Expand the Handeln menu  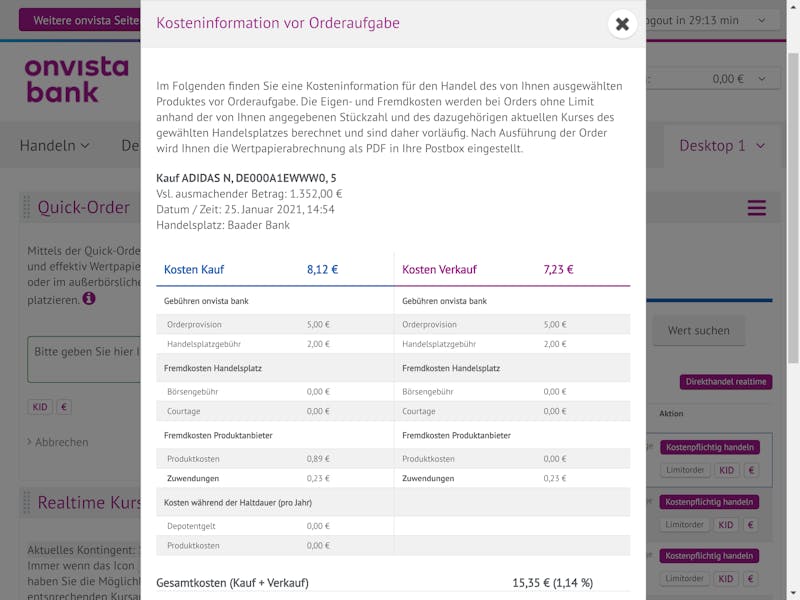pyautogui.click(x=55, y=146)
